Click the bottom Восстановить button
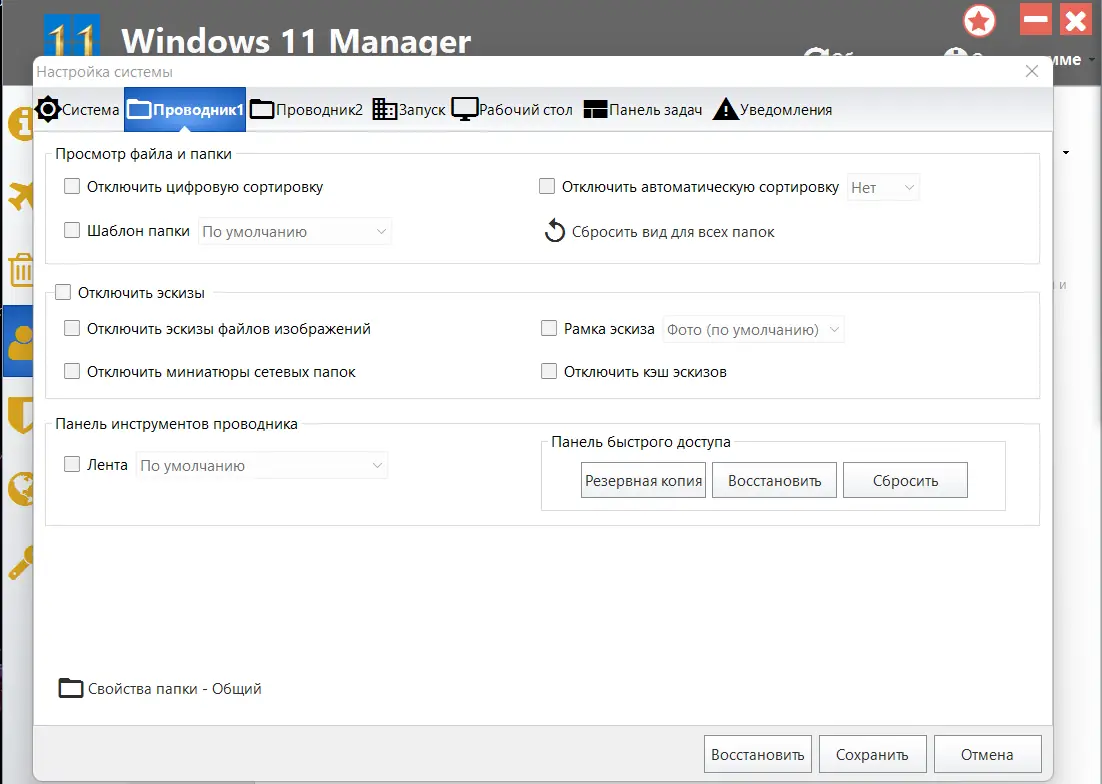The width and height of the screenshot is (1102, 784). [x=758, y=754]
